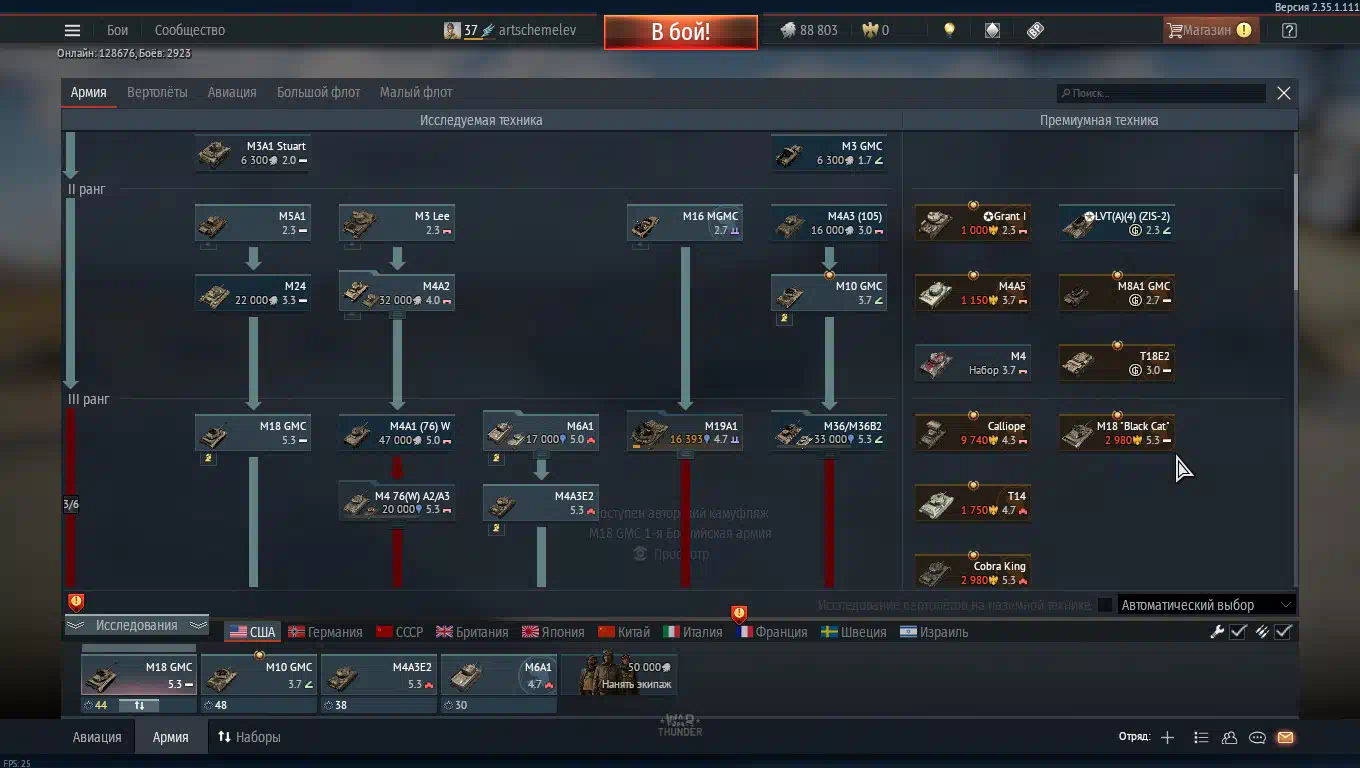1360x768 pixels.
Task: Select the M4A3E2 crew slot
Action: (379, 675)
